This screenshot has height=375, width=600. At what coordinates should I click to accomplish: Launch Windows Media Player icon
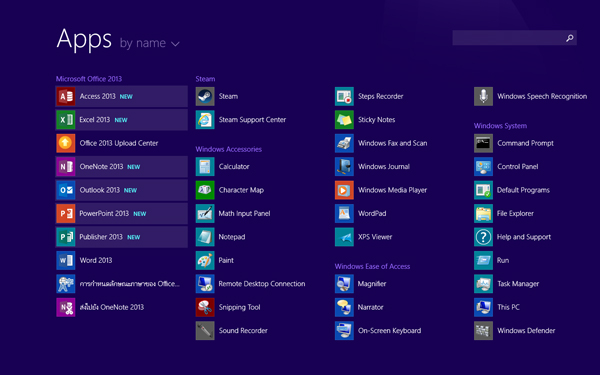(x=344, y=190)
